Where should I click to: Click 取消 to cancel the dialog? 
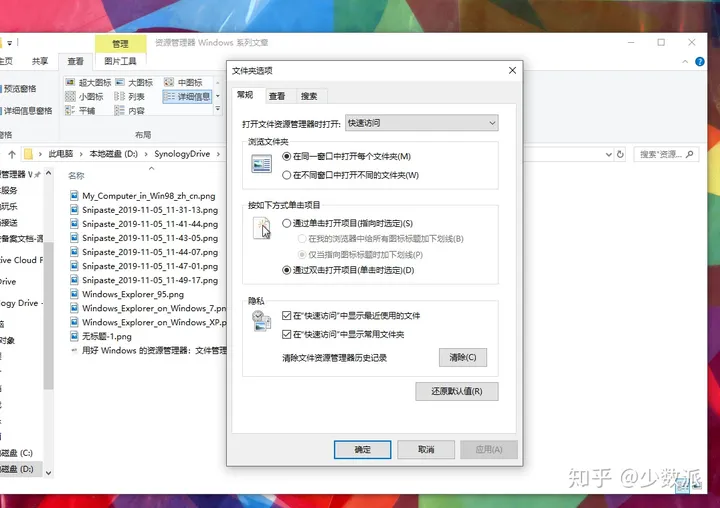[426, 450]
